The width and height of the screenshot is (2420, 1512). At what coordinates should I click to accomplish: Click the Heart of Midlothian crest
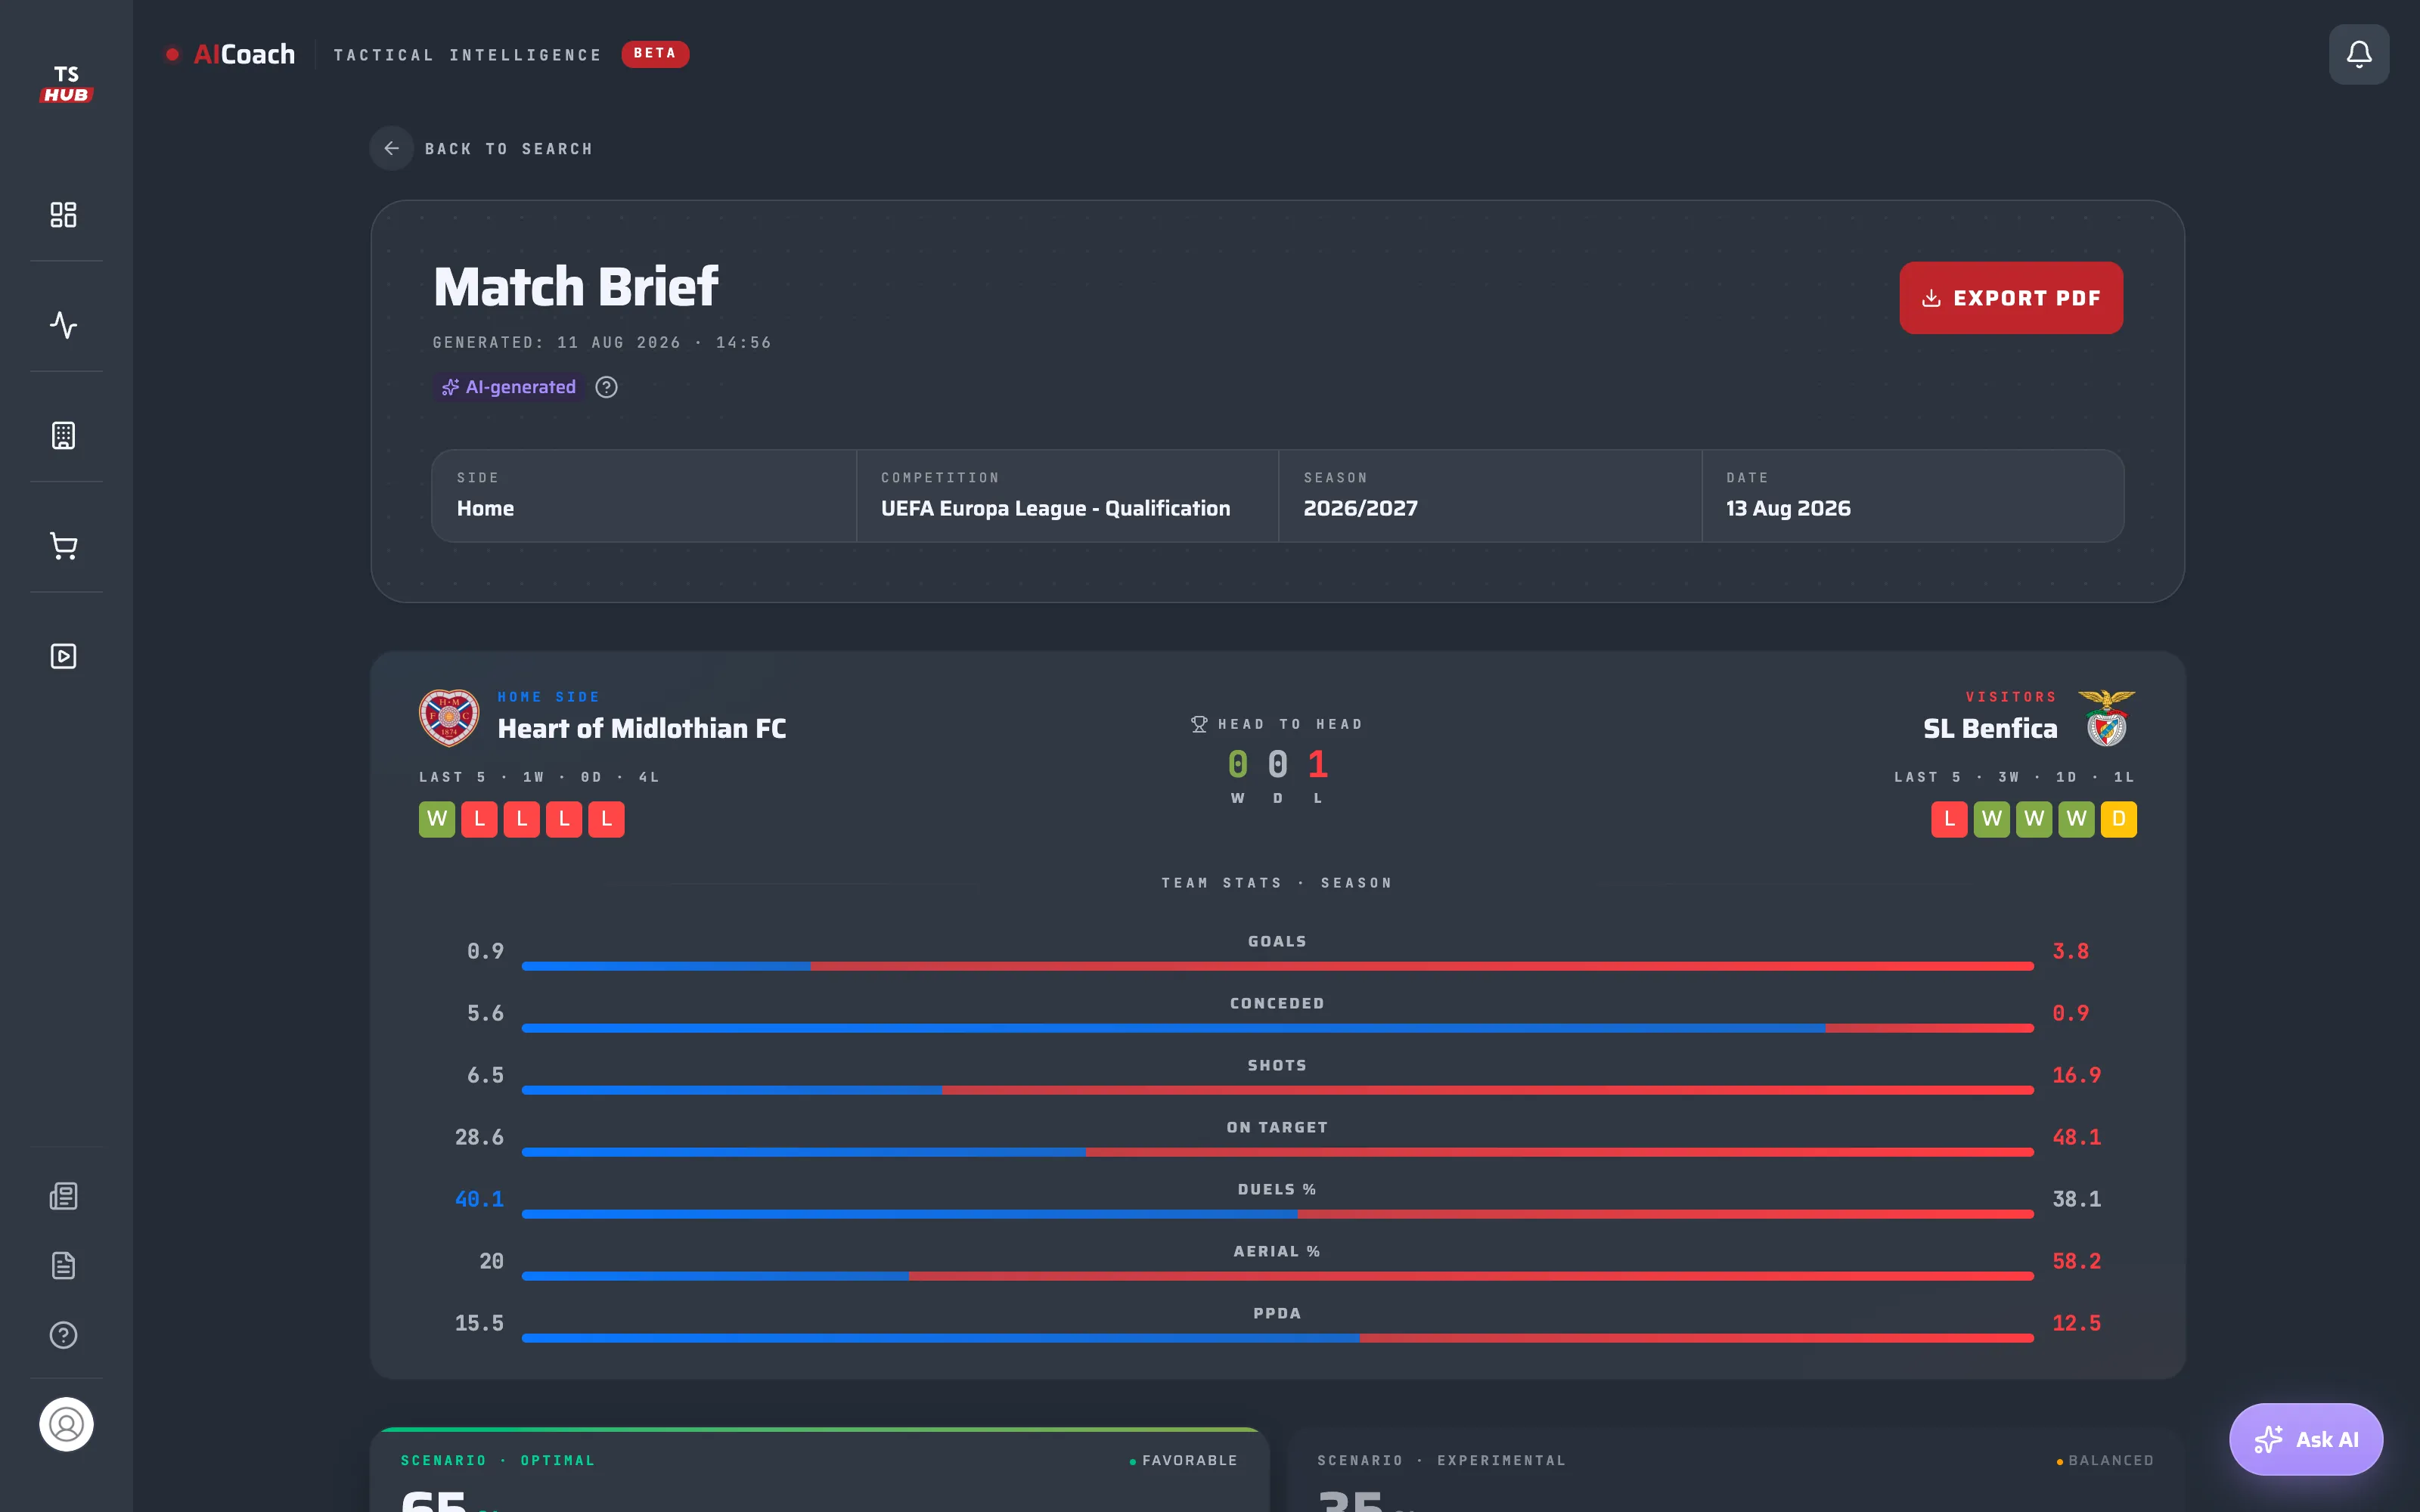click(449, 717)
